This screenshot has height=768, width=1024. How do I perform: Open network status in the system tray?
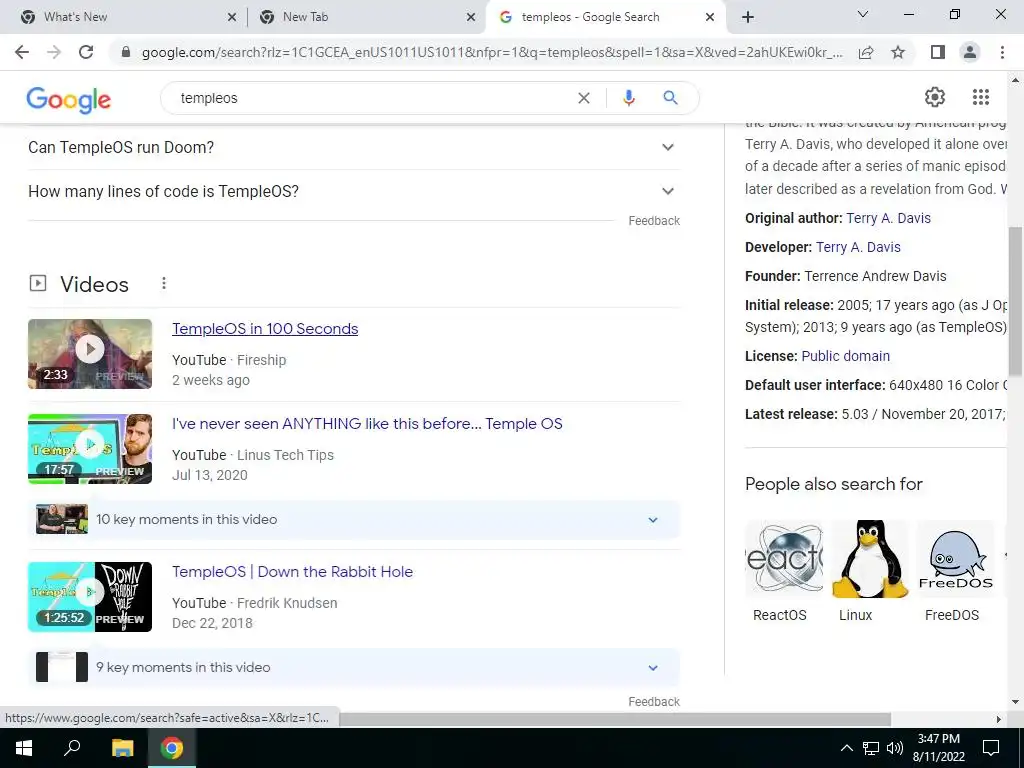[x=871, y=748]
